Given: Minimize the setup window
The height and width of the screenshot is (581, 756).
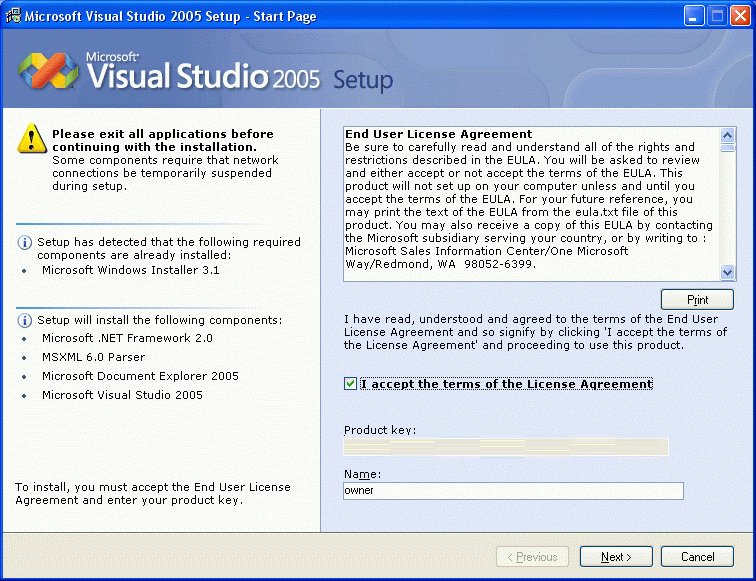Looking at the screenshot, I should (x=695, y=16).
